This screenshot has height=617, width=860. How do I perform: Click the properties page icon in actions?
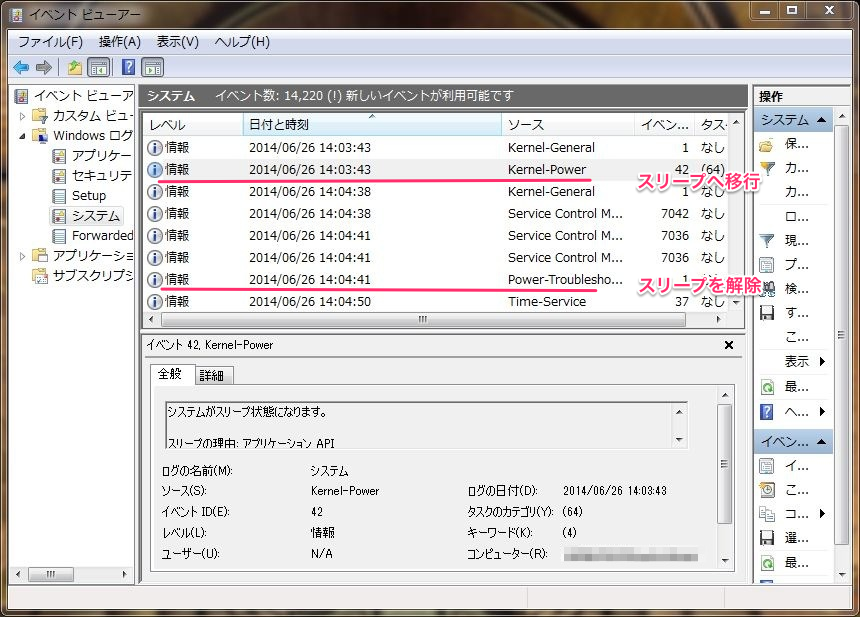pyautogui.click(x=766, y=265)
